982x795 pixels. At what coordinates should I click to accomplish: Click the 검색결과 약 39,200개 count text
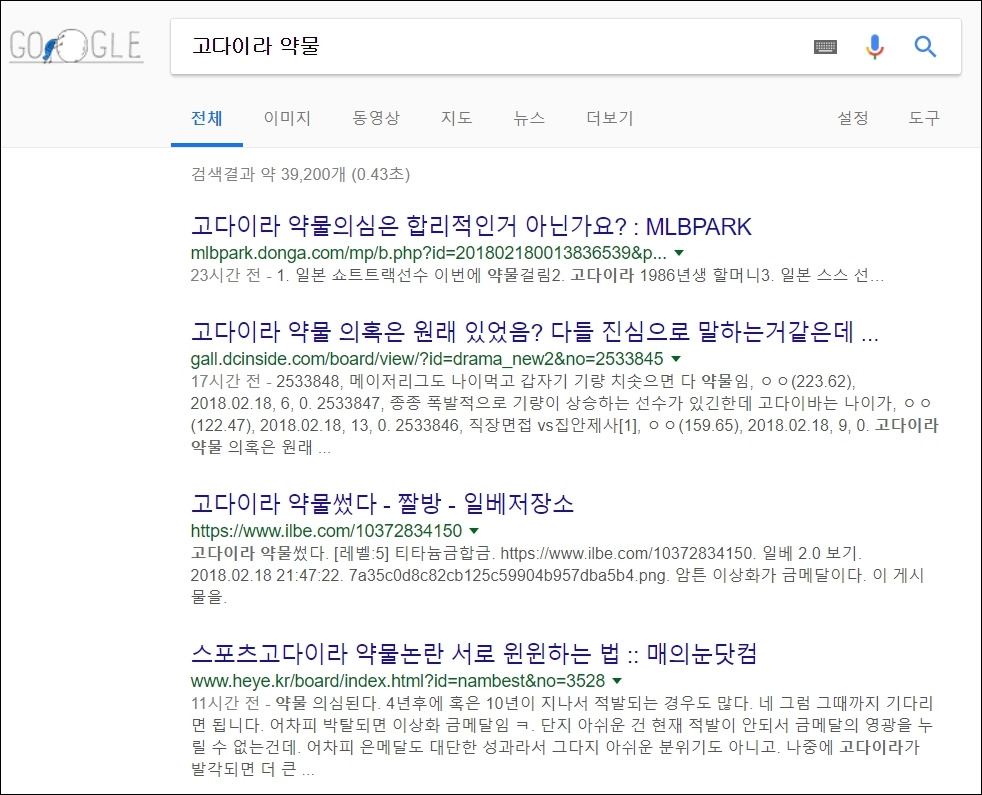click(x=300, y=174)
